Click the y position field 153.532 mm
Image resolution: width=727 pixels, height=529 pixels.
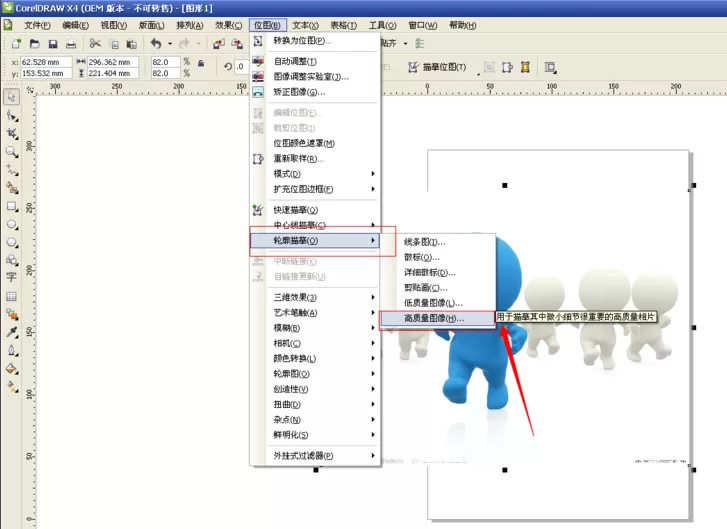pyautogui.click(x=46, y=73)
